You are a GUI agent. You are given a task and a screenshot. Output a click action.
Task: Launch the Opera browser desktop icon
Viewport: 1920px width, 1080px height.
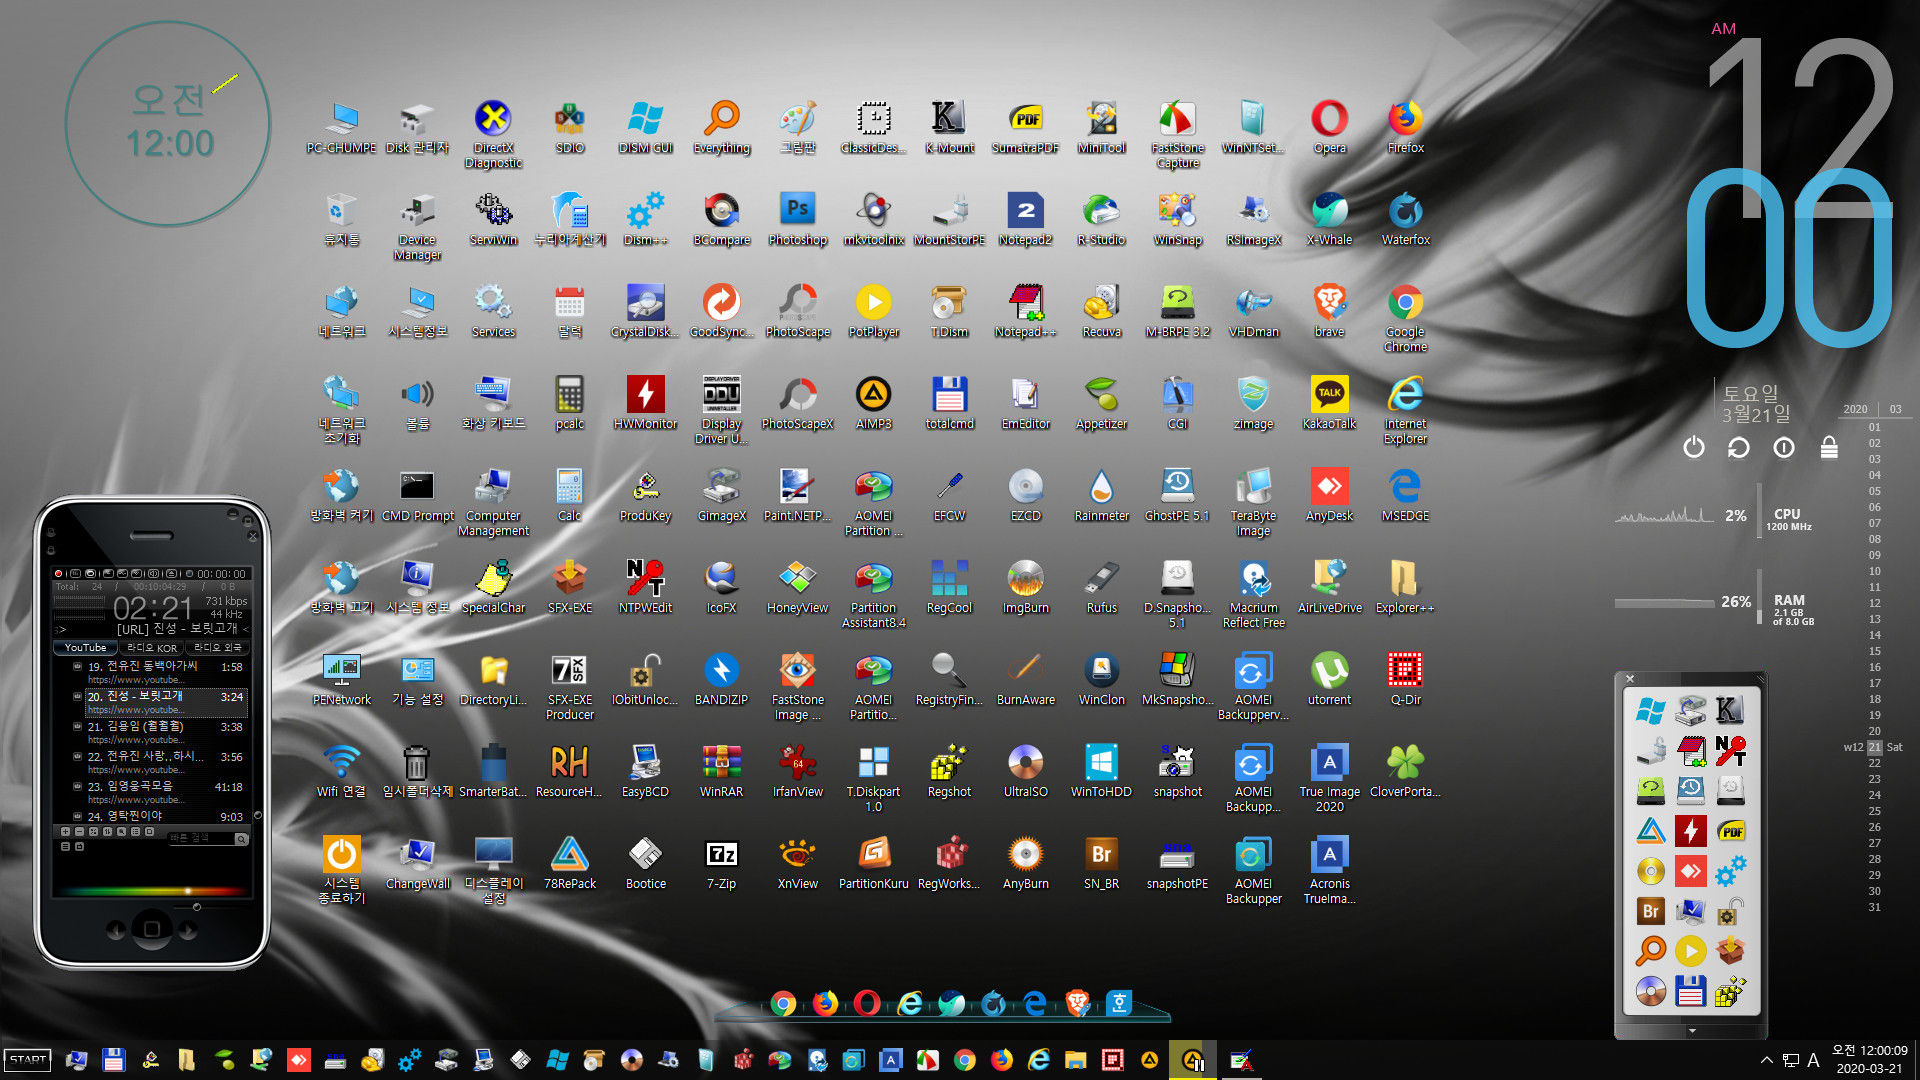[x=1329, y=127]
